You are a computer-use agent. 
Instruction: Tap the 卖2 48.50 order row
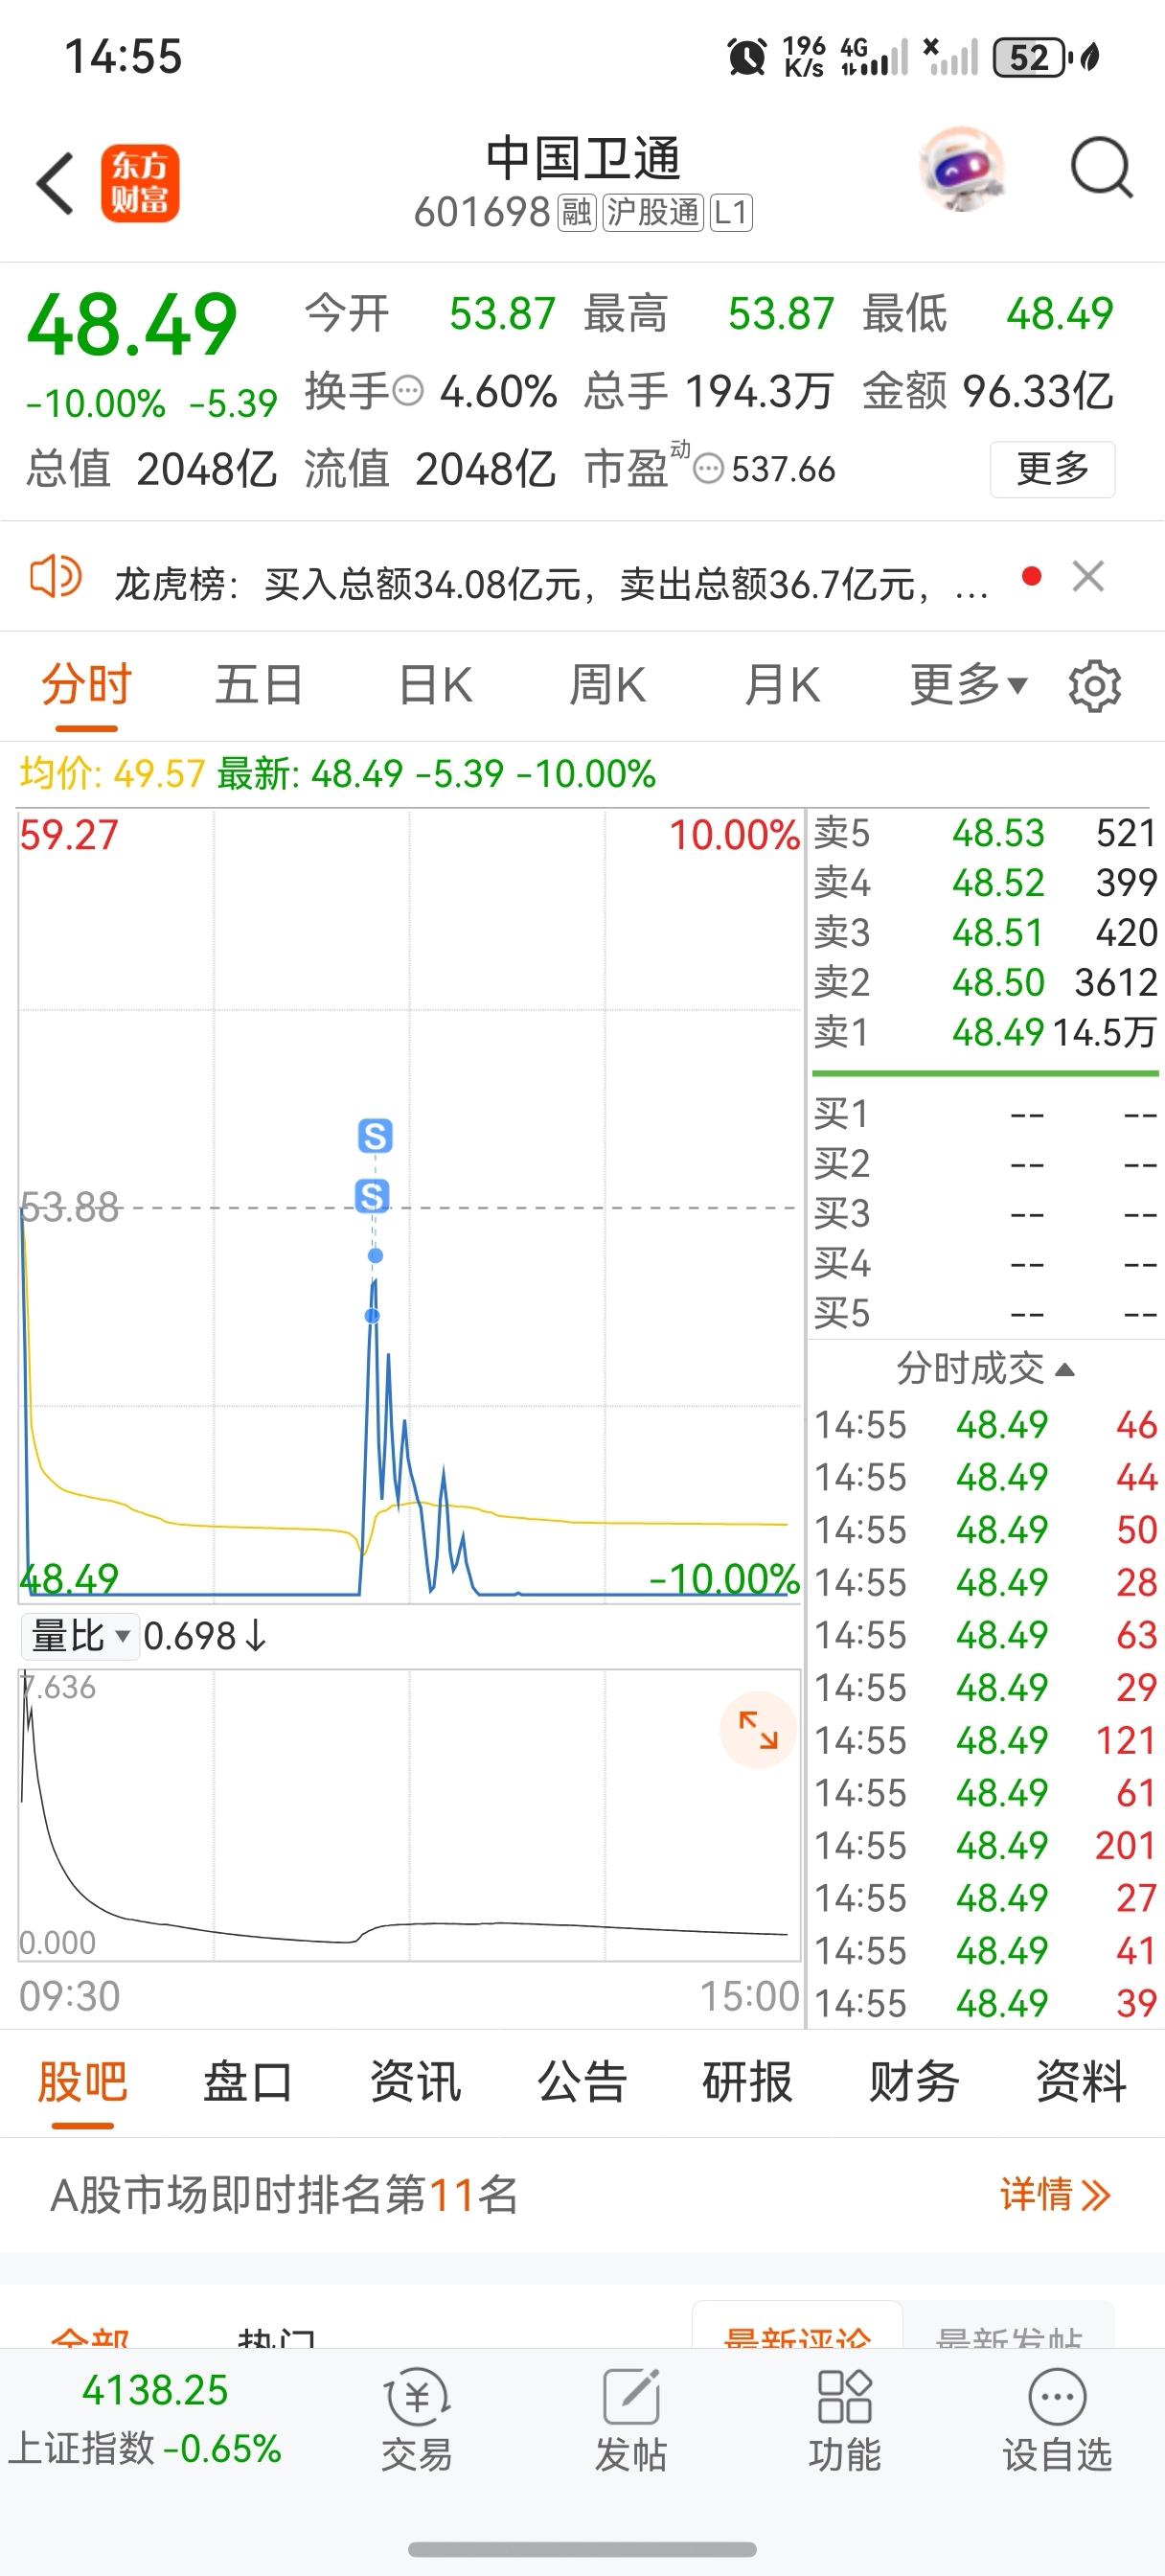[x=985, y=982]
